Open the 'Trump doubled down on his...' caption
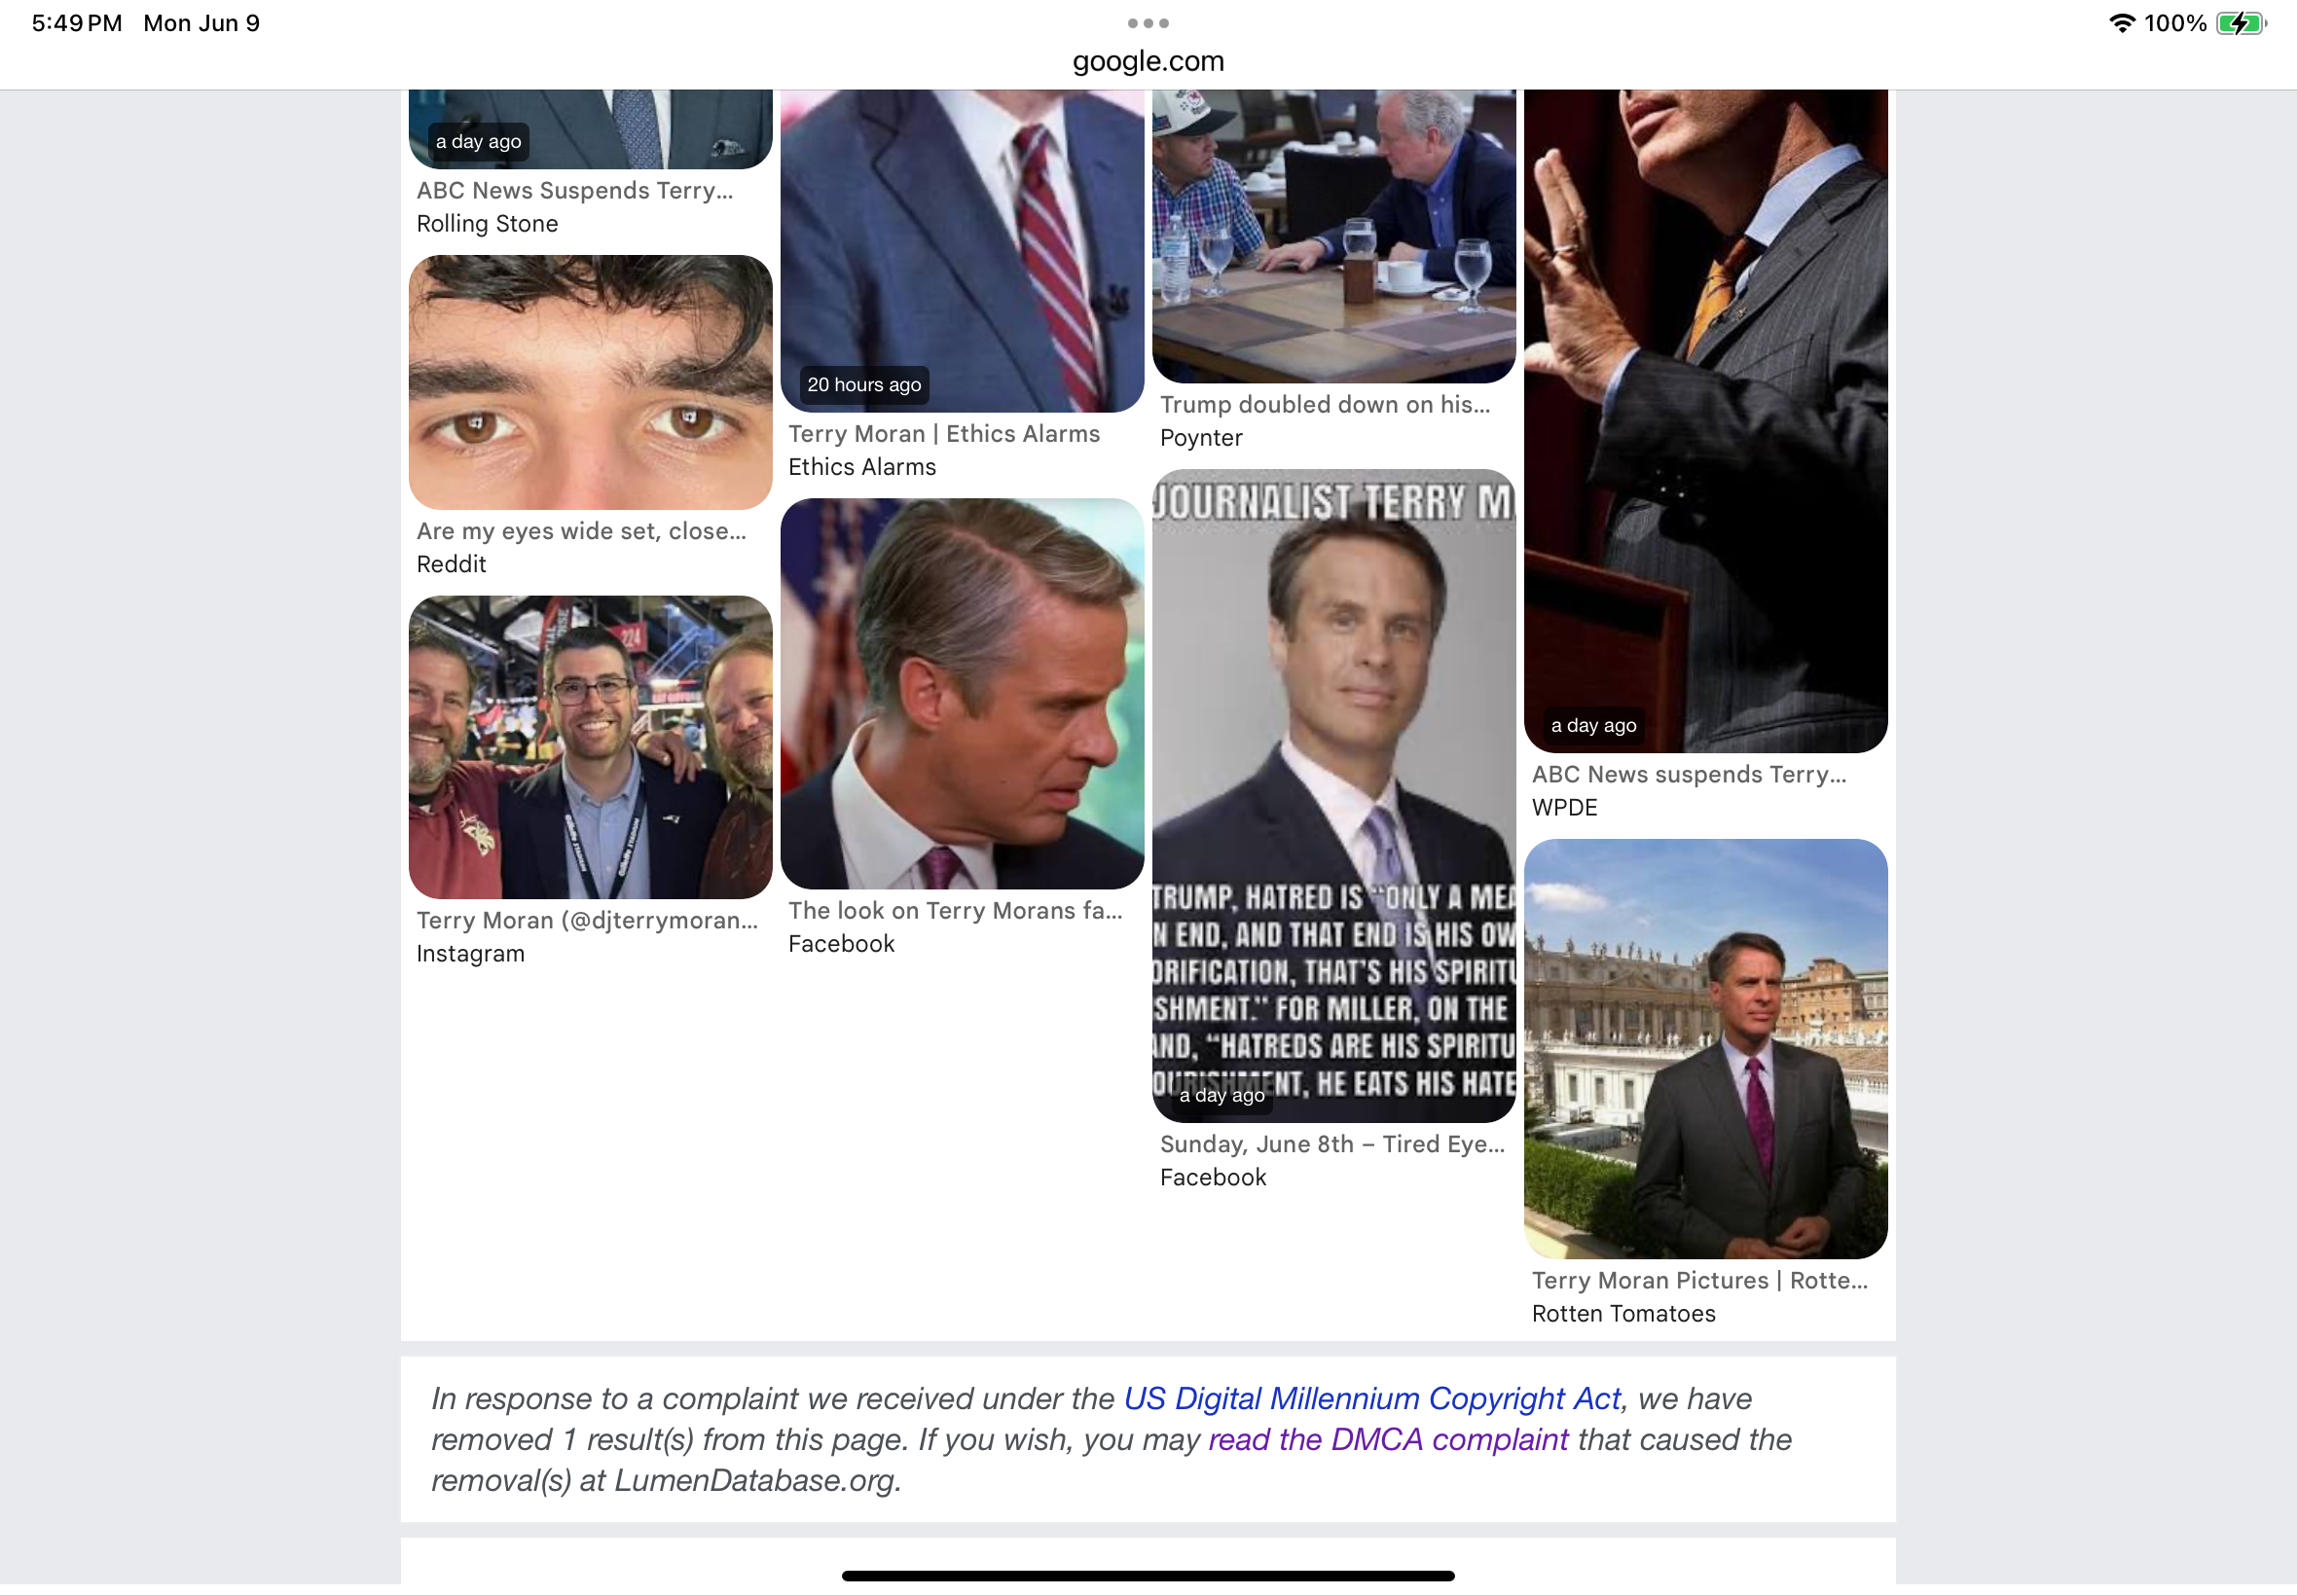 click(x=1325, y=405)
